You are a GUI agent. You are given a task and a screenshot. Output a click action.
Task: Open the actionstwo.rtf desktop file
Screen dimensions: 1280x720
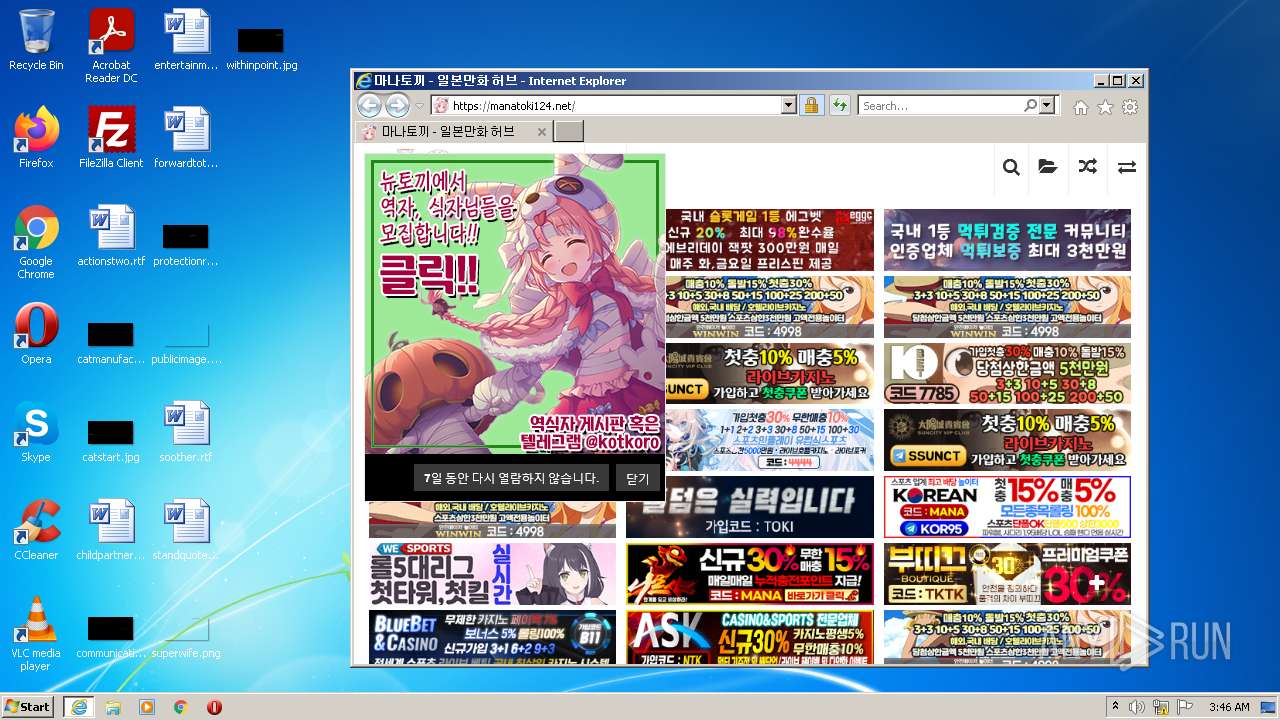click(x=111, y=236)
